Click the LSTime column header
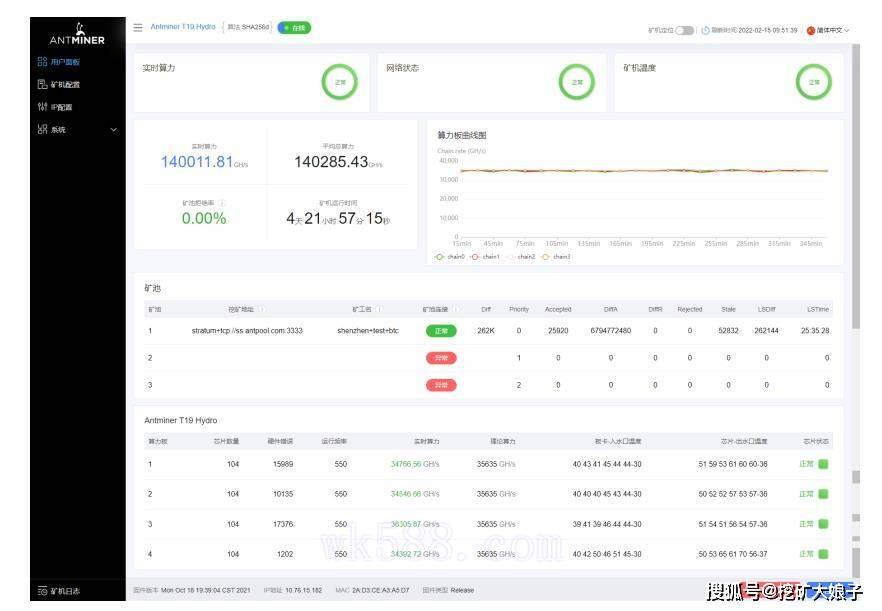This screenshot has height=611, width=882. (x=818, y=309)
